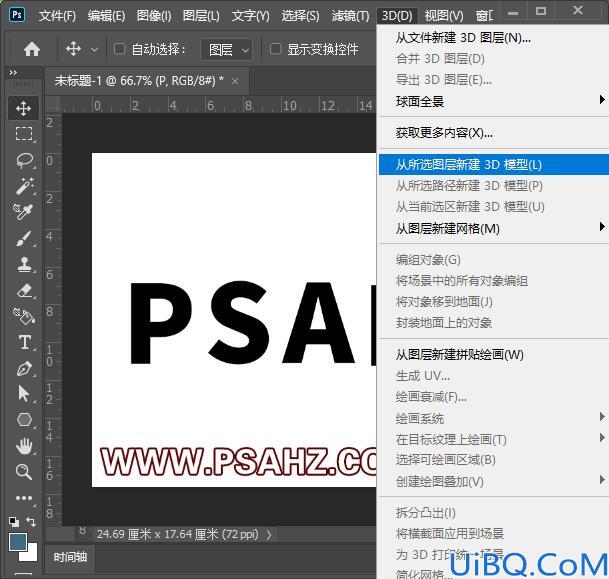
Task: Select the Magic Wand tool
Action: click(24, 186)
